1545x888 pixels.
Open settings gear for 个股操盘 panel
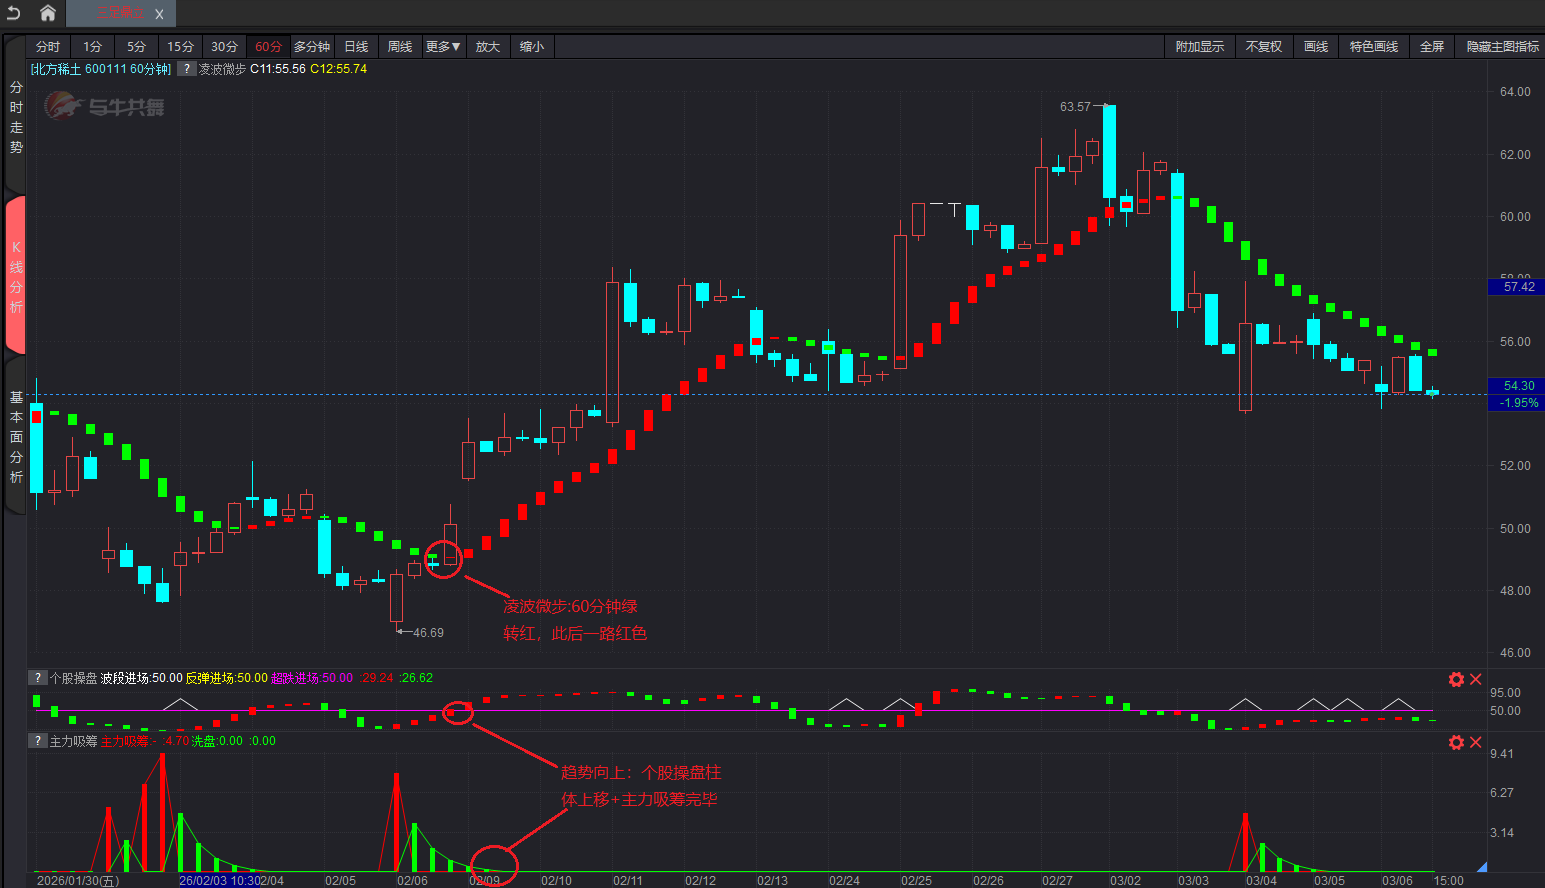click(x=1456, y=680)
